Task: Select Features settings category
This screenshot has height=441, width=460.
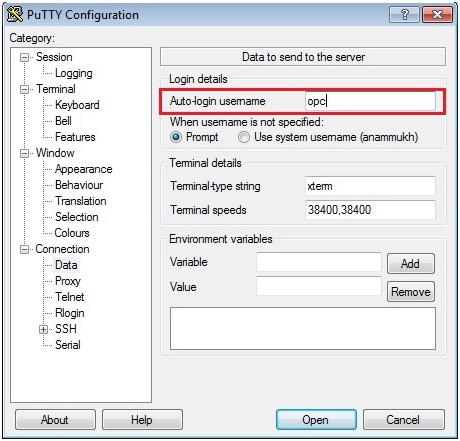Action: click(x=75, y=137)
